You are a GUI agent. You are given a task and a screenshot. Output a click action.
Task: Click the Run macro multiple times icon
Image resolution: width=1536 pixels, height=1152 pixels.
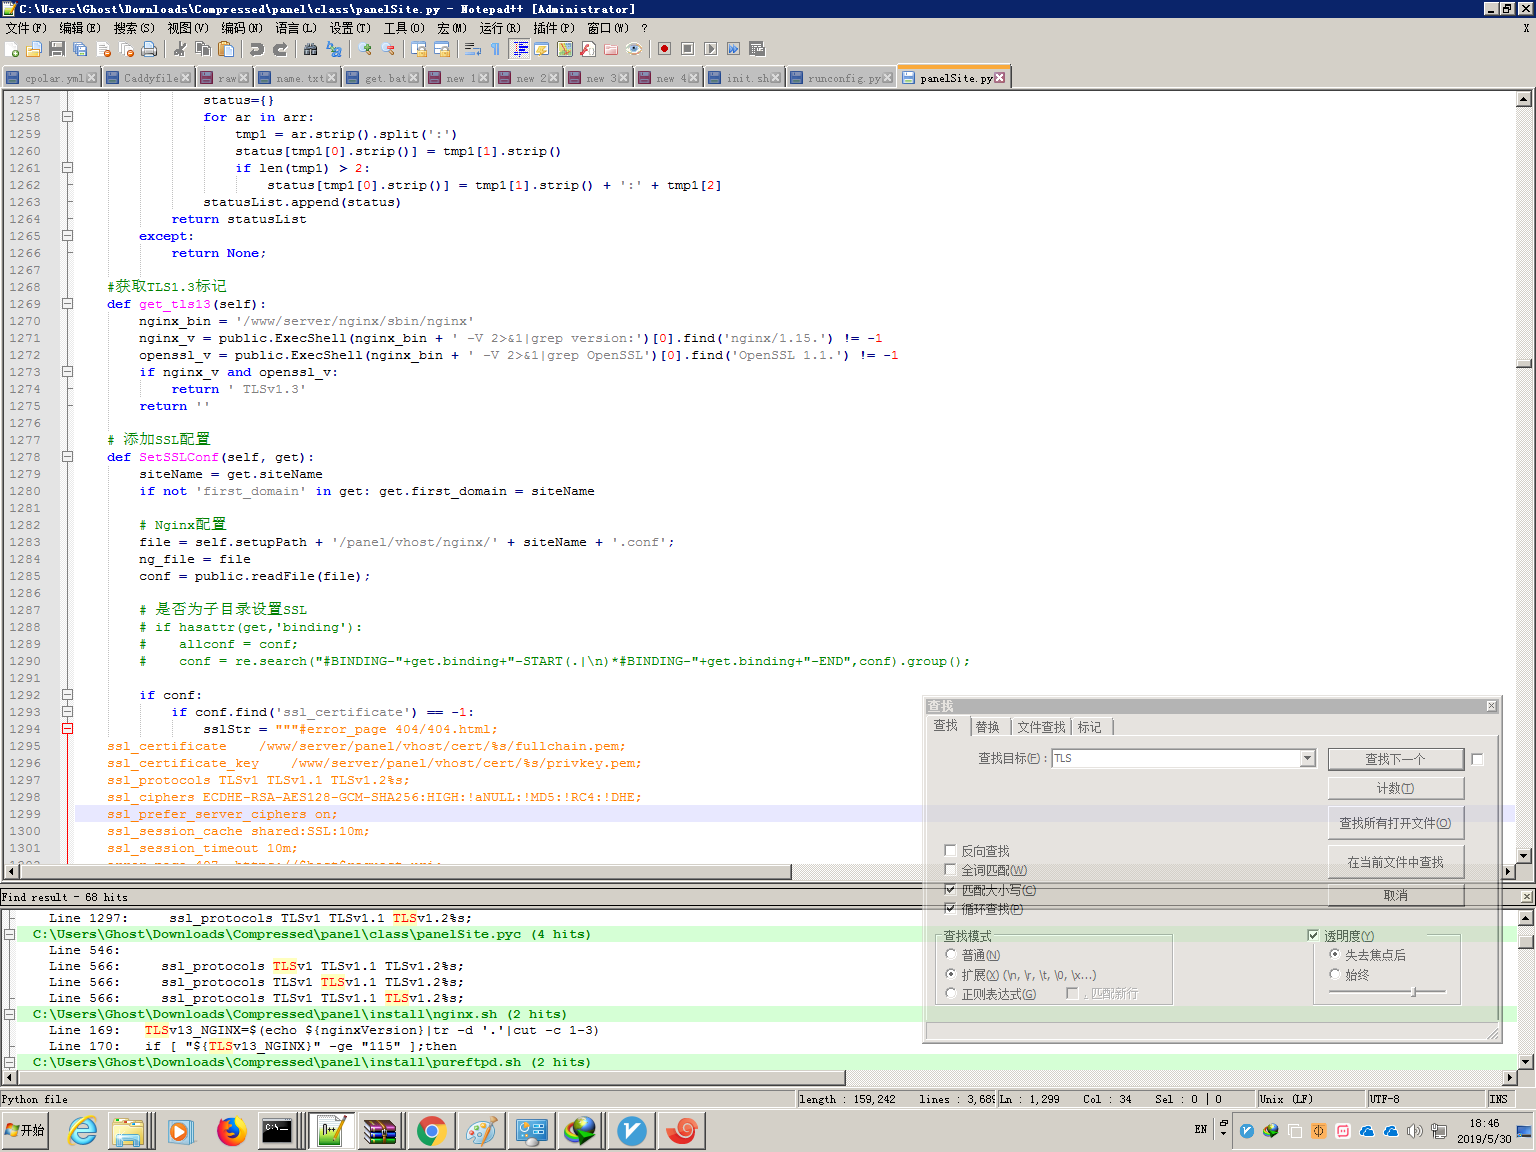734,49
